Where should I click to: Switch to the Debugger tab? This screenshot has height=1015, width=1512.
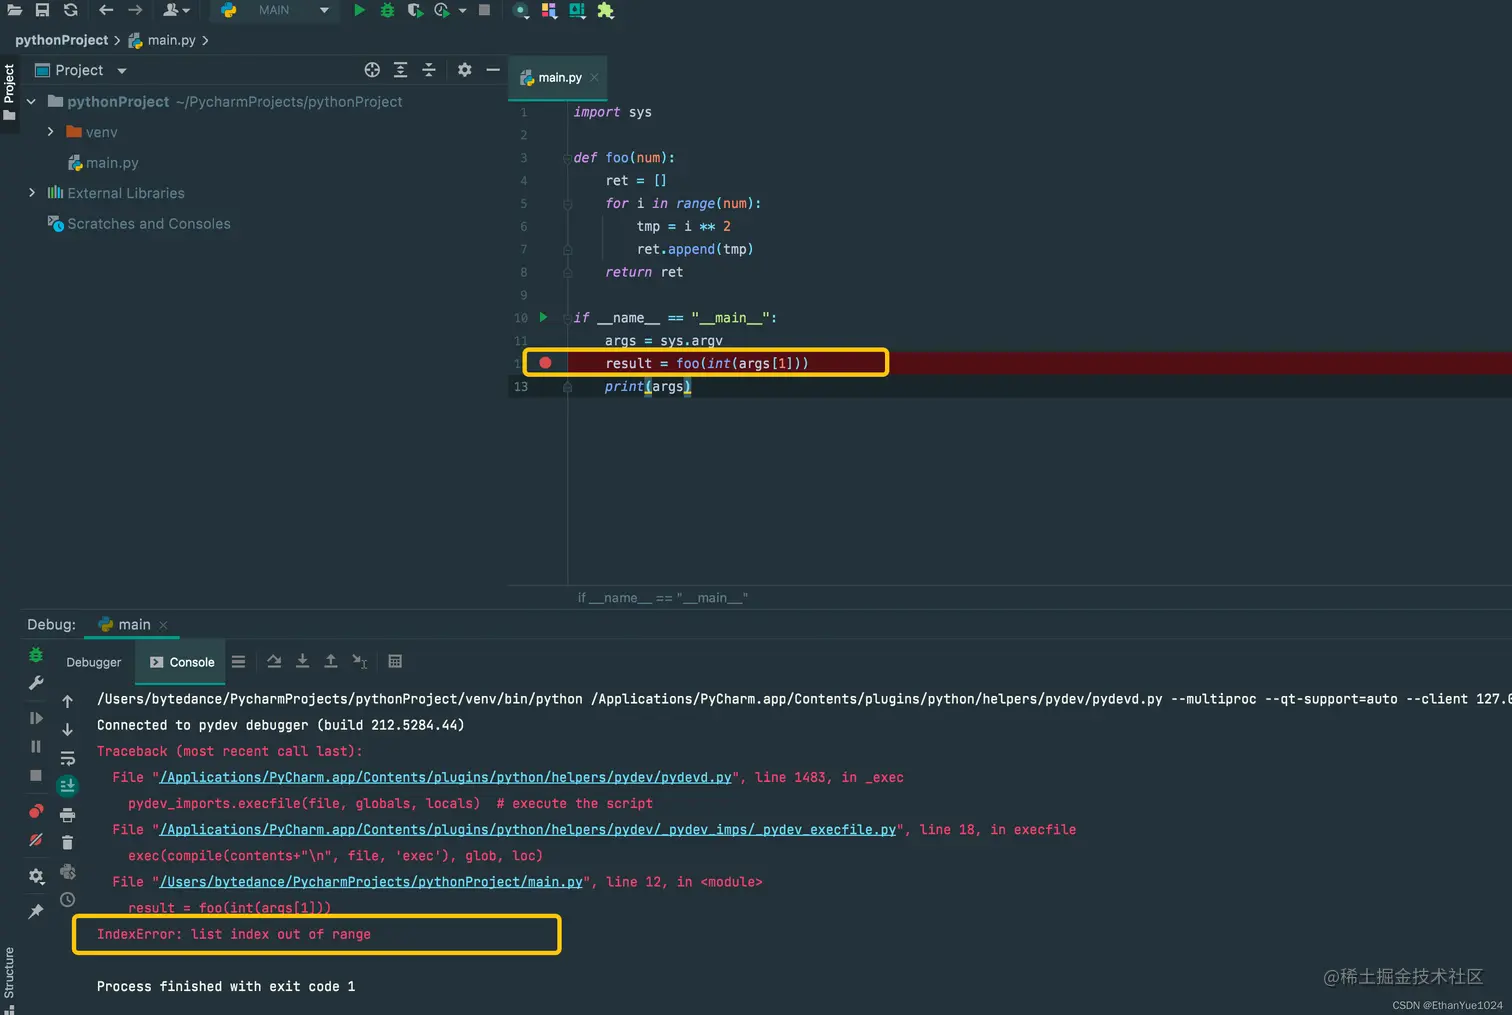click(x=94, y=662)
